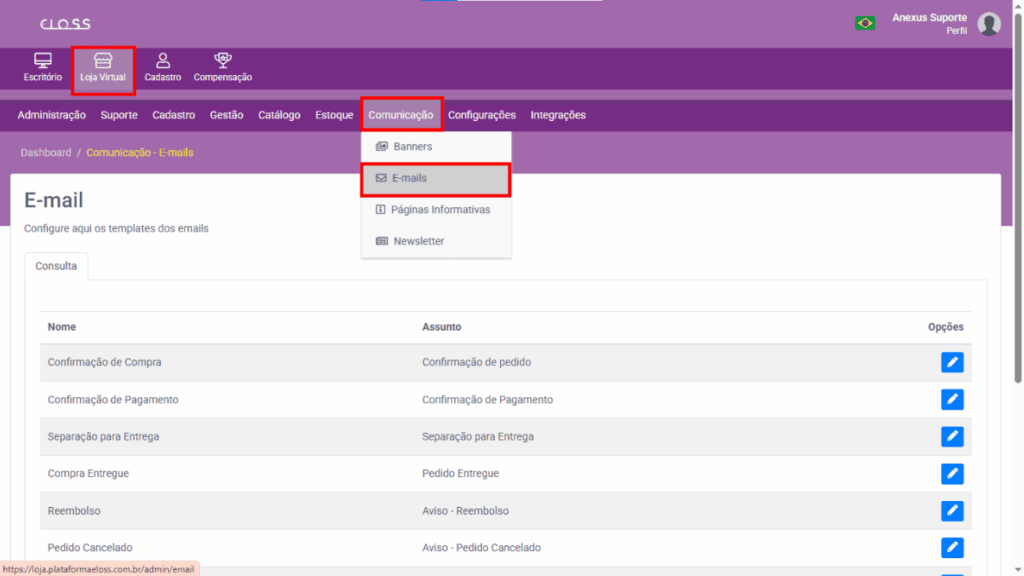This screenshot has width=1024, height=576.
Task: Open Páginas Informativas menu entry
Action: click(440, 210)
